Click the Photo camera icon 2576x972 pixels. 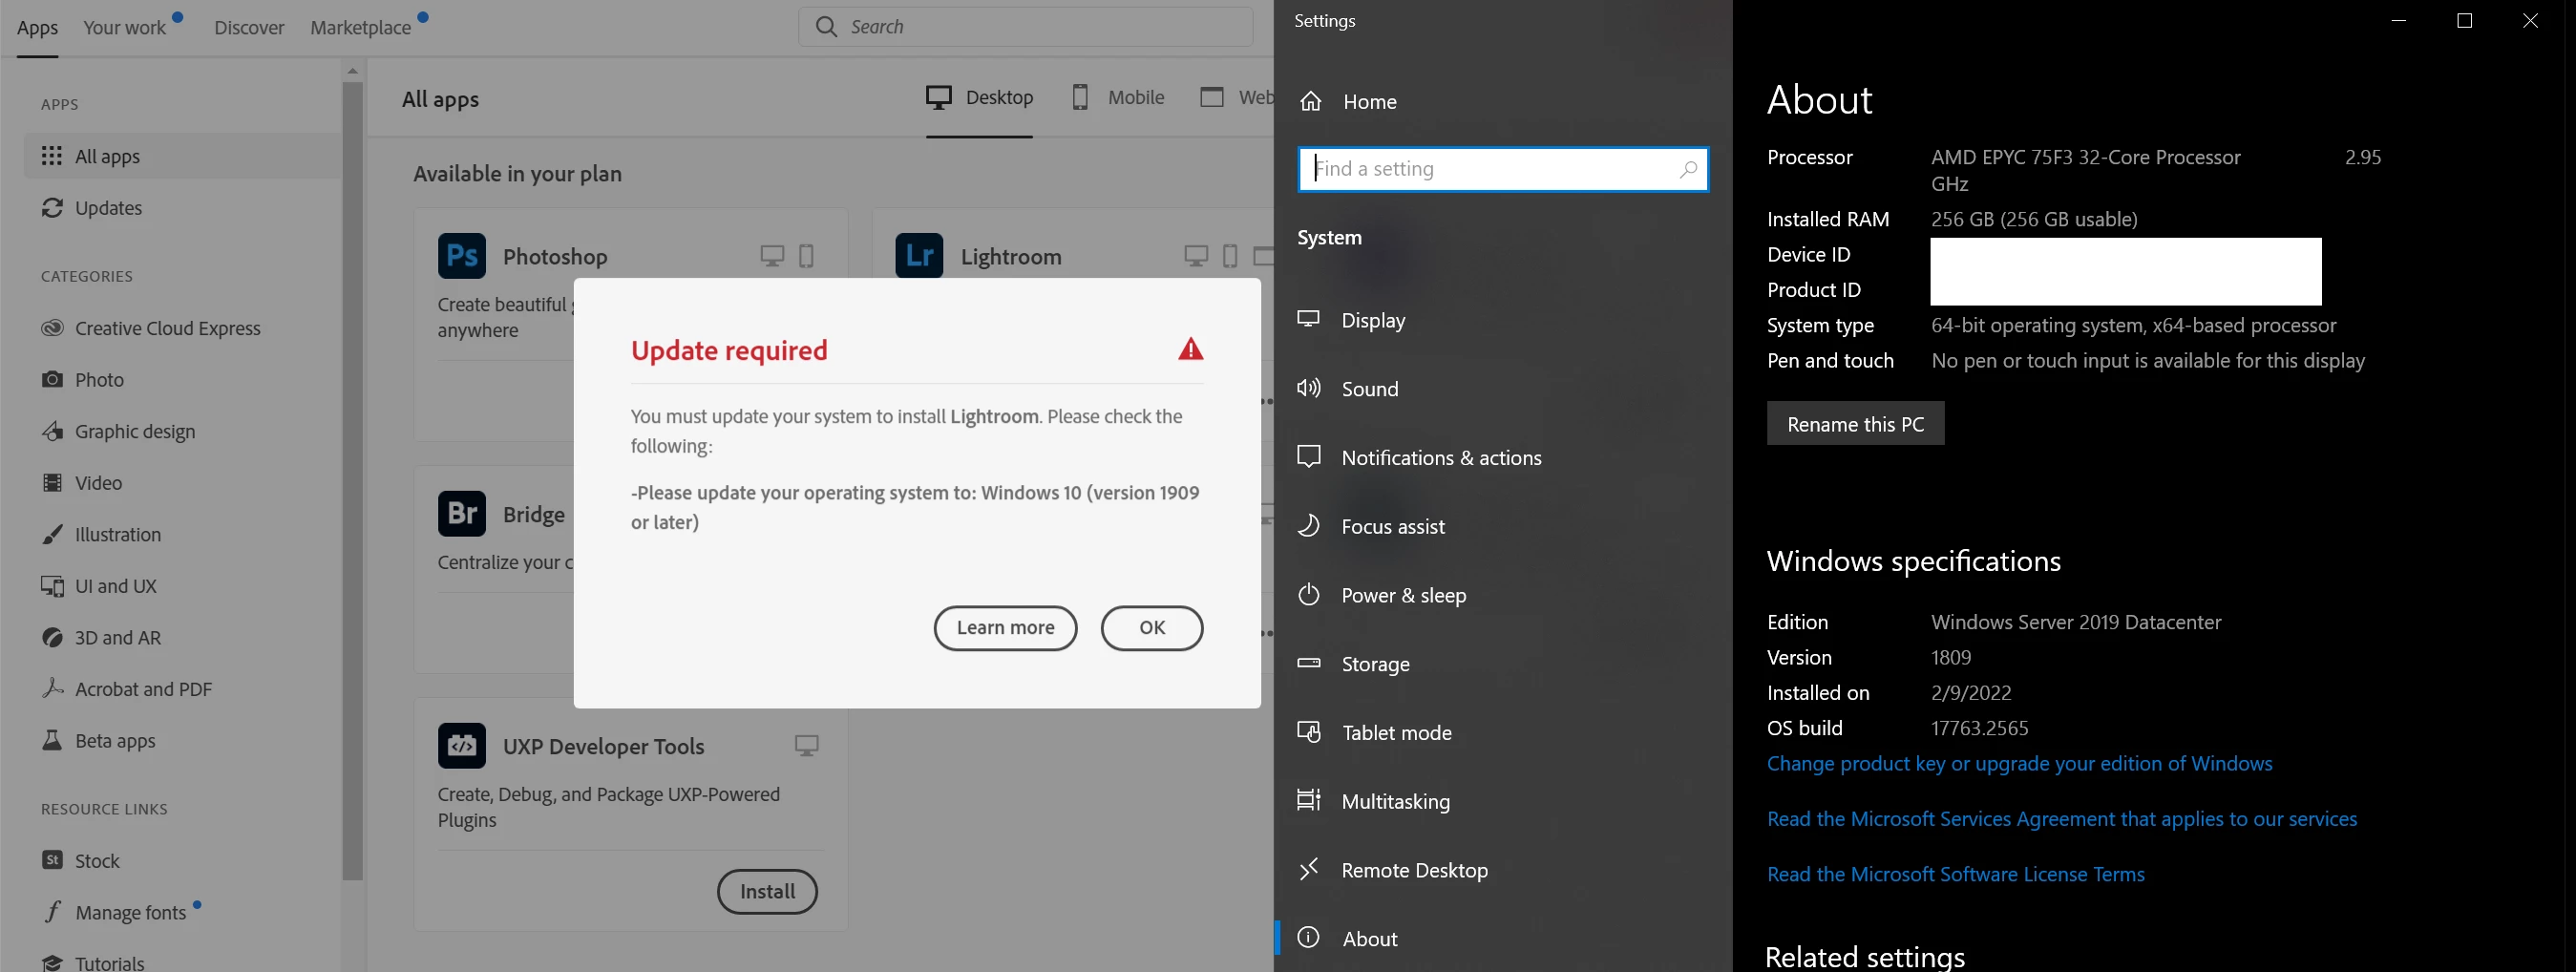click(x=52, y=380)
